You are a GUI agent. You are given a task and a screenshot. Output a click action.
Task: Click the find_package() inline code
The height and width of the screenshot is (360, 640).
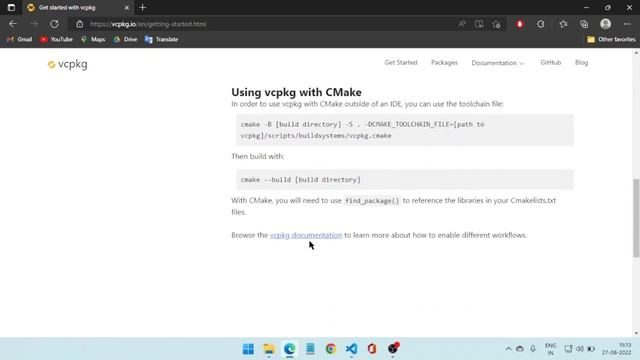click(x=372, y=201)
